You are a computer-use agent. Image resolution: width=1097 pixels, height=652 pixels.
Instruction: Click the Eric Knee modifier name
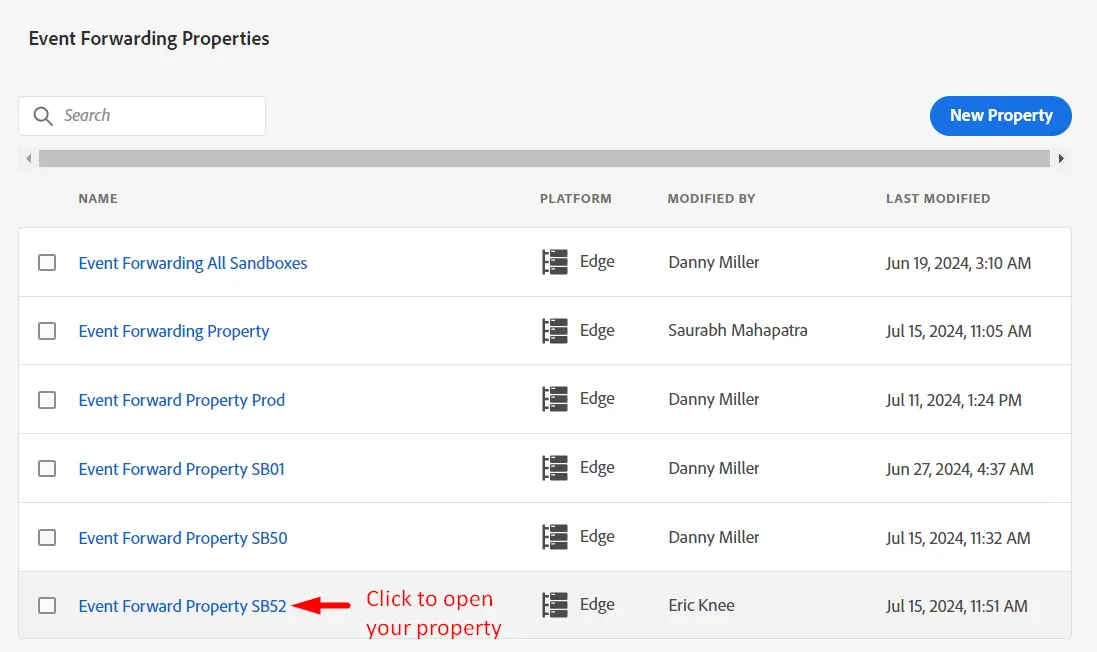(x=701, y=605)
